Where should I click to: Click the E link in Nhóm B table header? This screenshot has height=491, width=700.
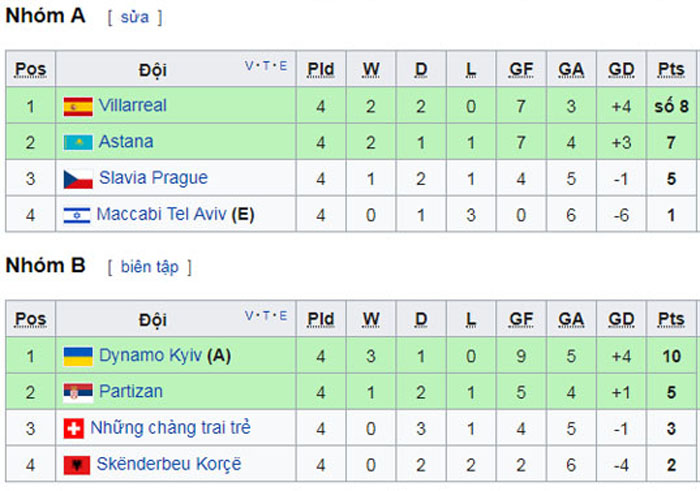pyautogui.click(x=283, y=316)
